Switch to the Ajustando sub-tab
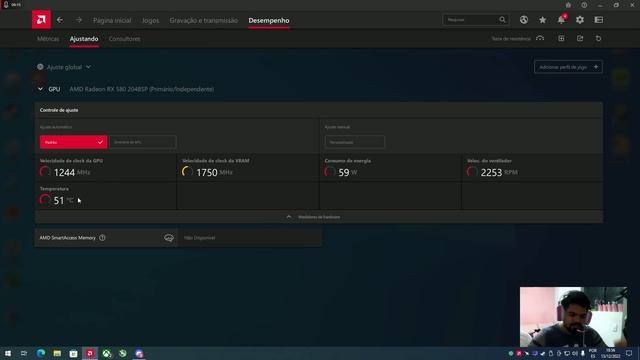The width and height of the screenshot is (640, 360). [84, 39]
